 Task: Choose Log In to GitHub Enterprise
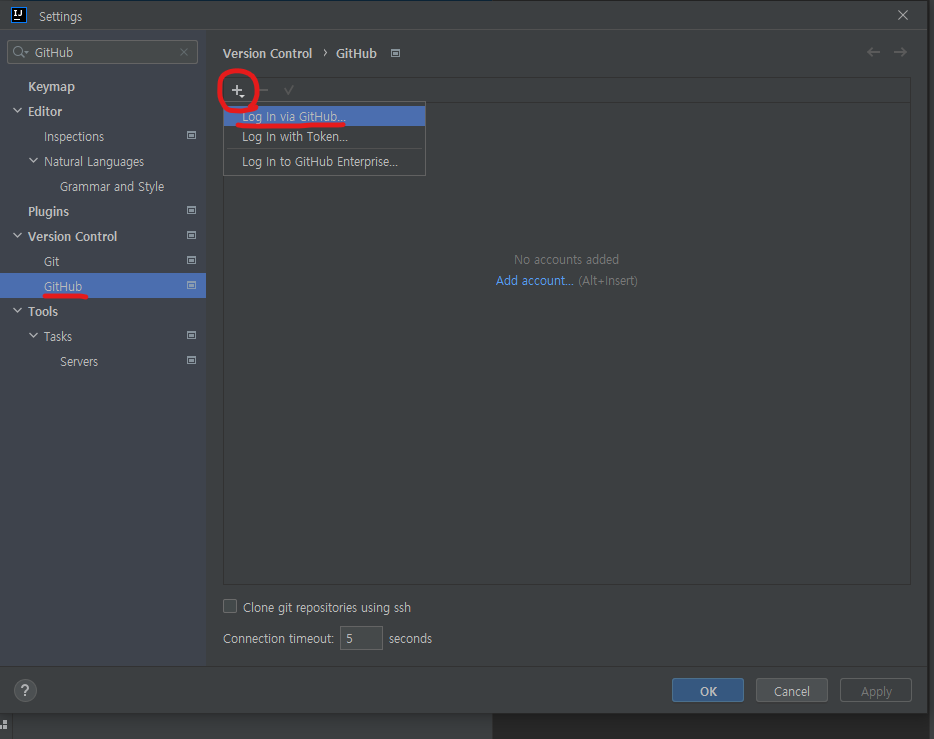click(x=325, y=162)
